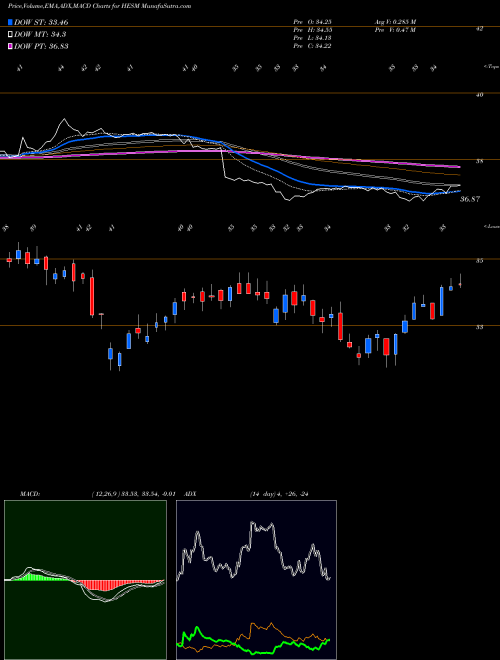Click the dark blue ADX chart panel

tap(256, 580)
